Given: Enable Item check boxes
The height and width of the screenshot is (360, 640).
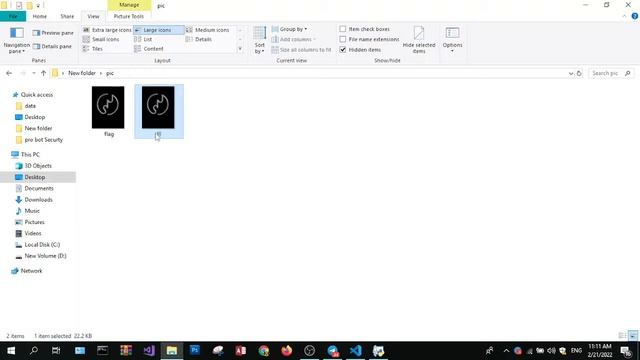Looking at the screenshot, I should 343,29.
